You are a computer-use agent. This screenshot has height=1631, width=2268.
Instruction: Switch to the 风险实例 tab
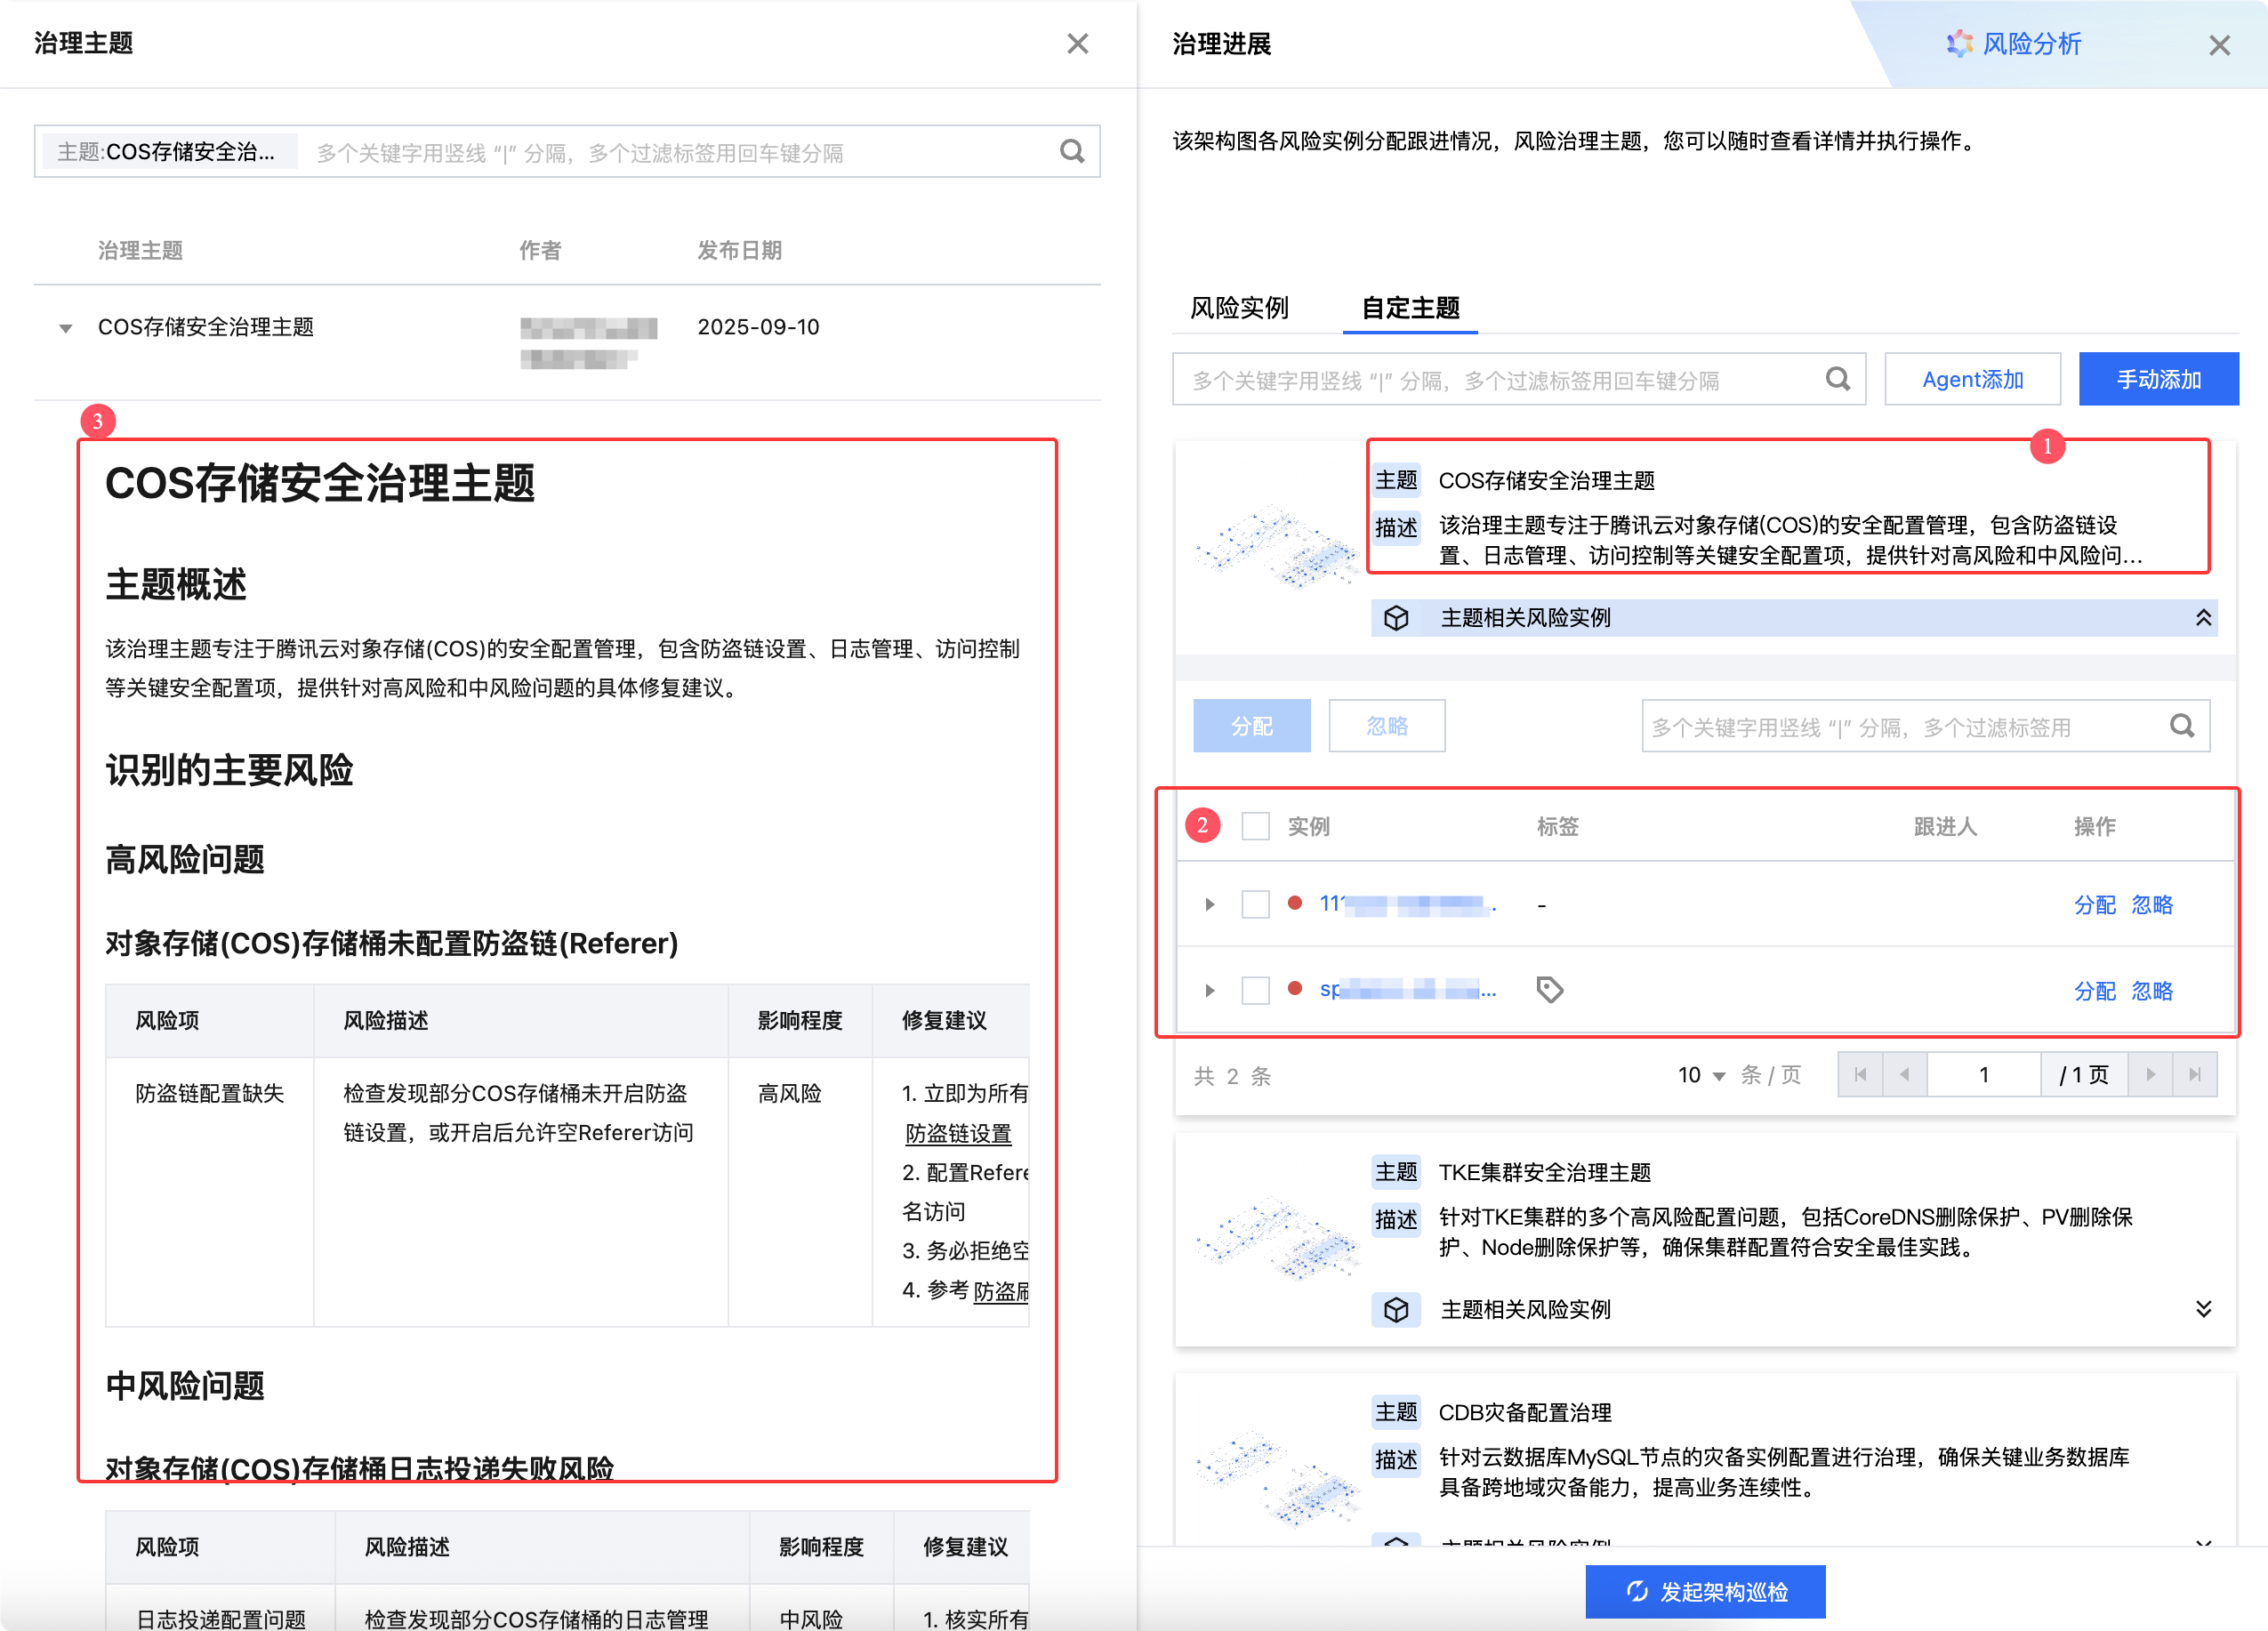(1239, 308)
